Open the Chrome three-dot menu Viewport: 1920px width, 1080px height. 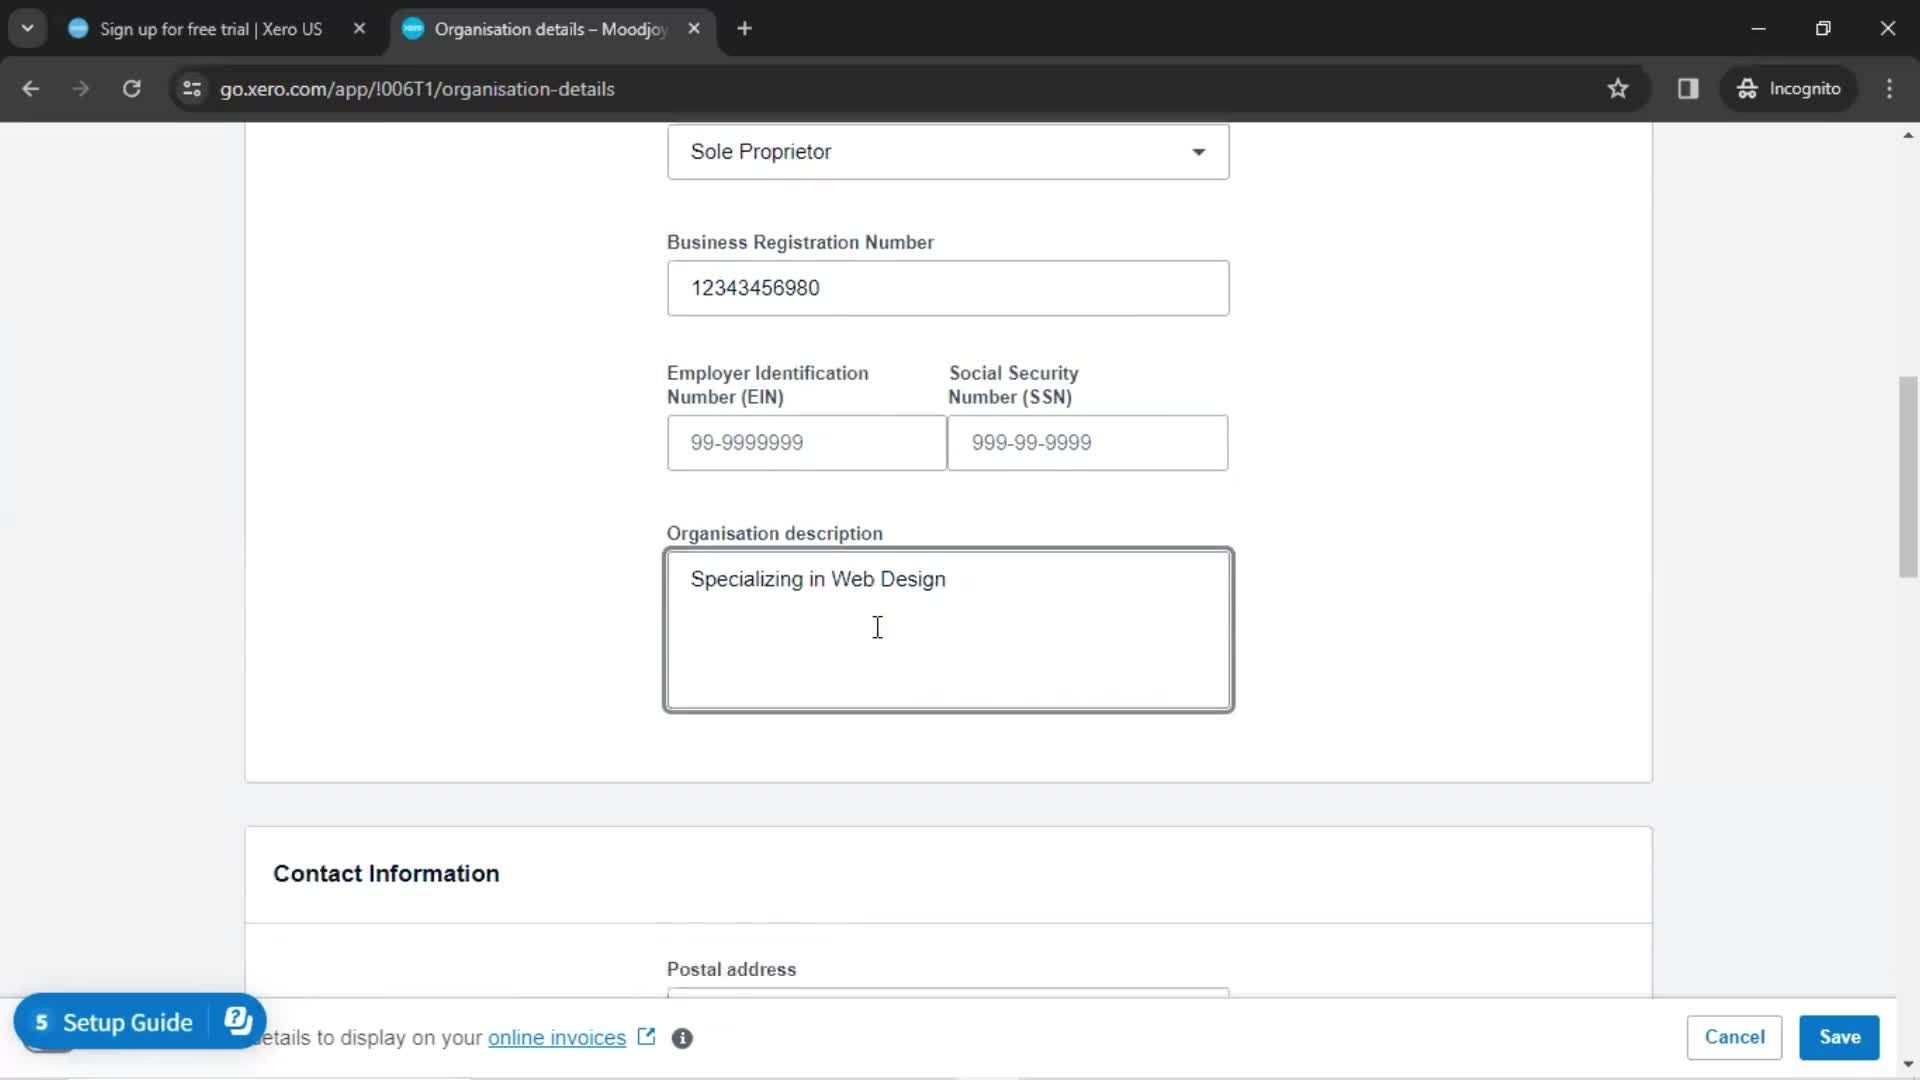pos(1889,89)
